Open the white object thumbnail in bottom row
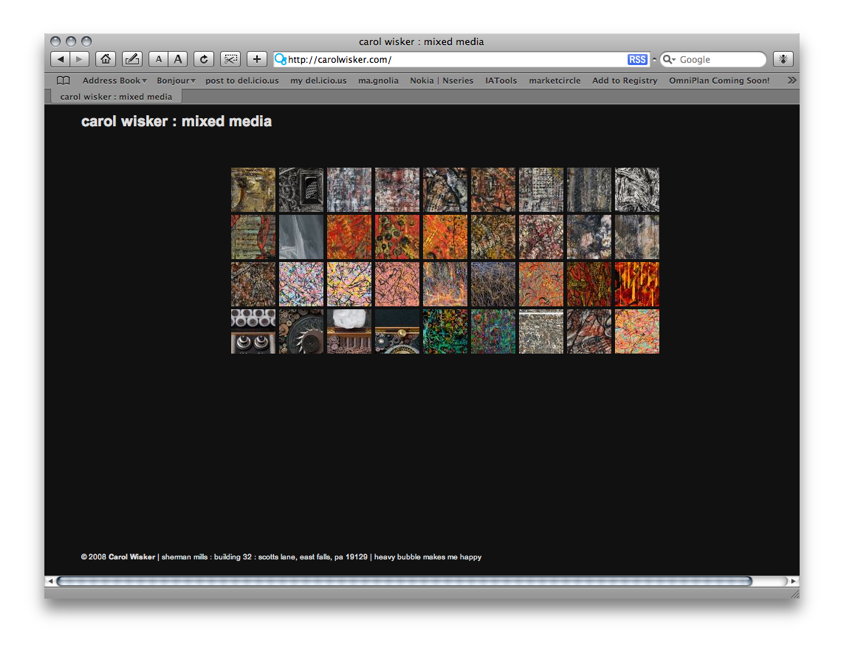 349,332
